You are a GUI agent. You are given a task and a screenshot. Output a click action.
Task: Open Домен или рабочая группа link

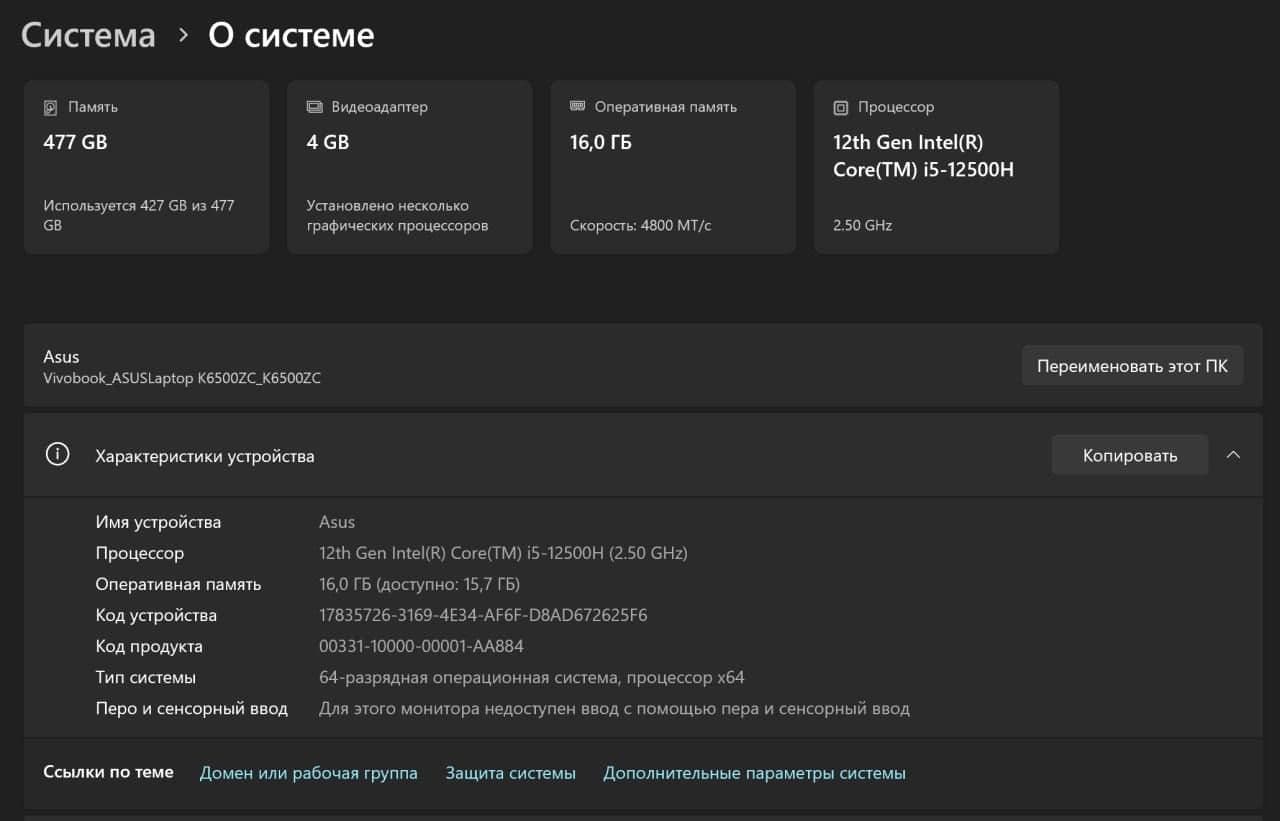309,773
